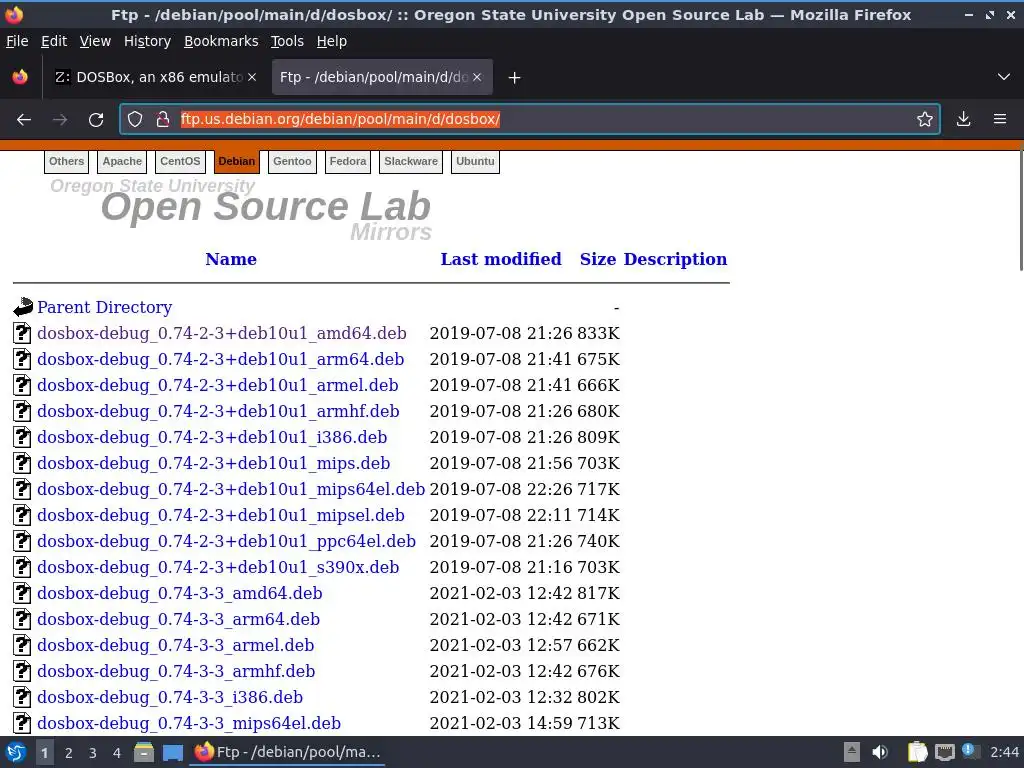Screen dimensions: 1024x768
Task: Click the forward navigation arrow
Action: pyautogui.click(x=60, y=120)
